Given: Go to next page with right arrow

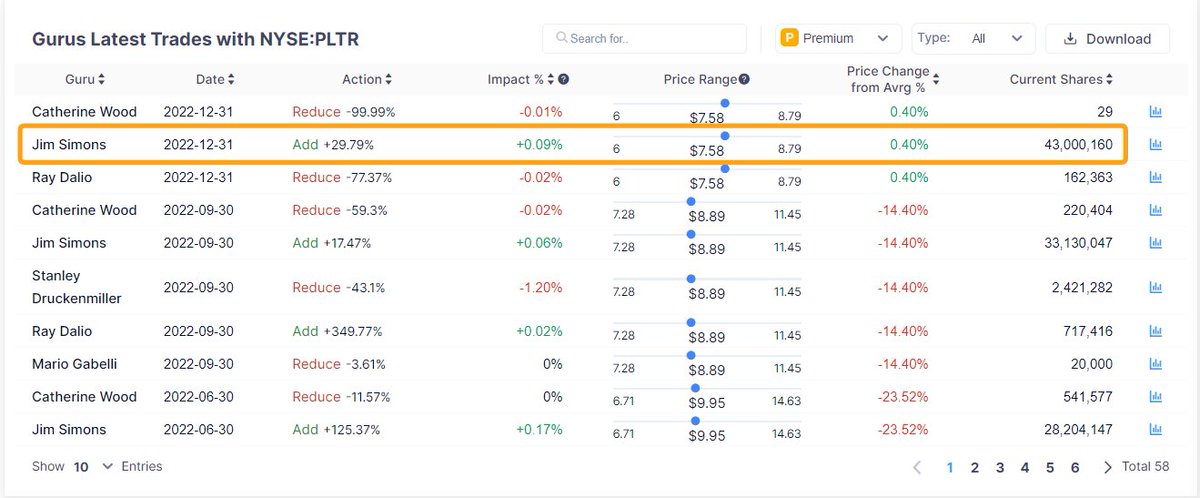Looking at the screenshot, I should [1107, 467].
